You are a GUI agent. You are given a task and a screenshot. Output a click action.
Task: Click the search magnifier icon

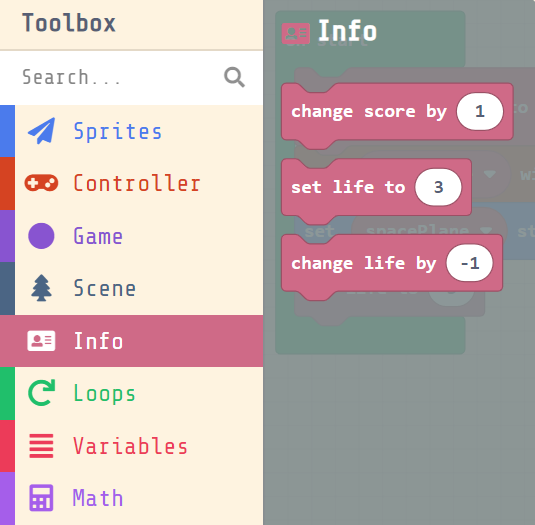(x=234, y=77)
